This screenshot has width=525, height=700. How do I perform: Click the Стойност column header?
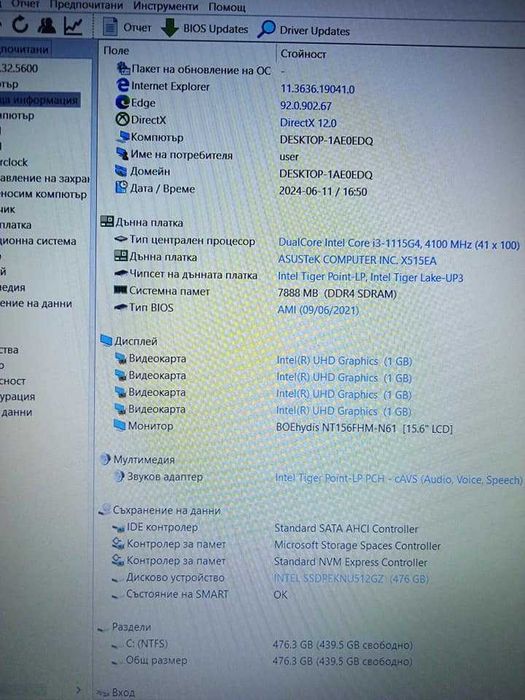[303, 54]
